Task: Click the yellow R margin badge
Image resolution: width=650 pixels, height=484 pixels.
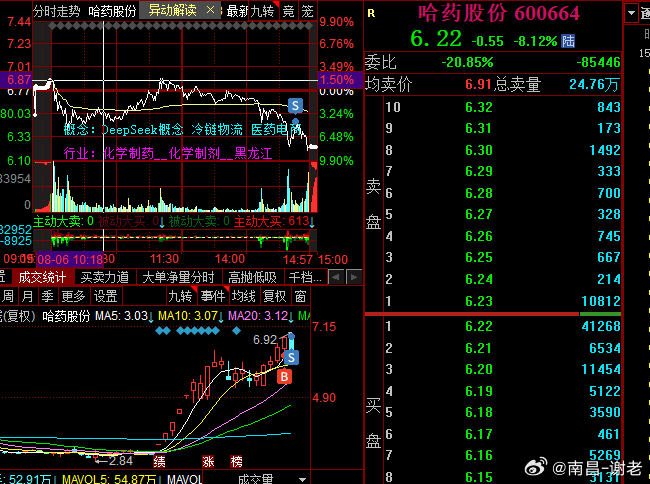Action: (371, 14)
